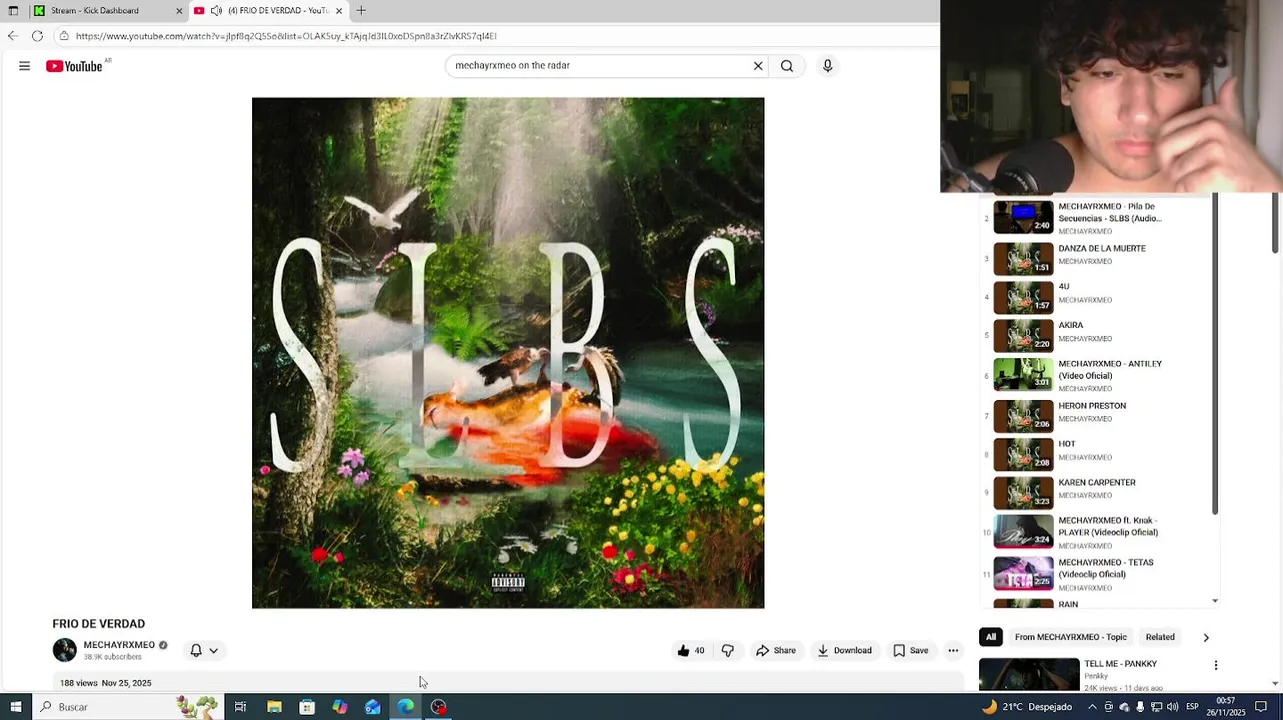Image resolution: width=1283 pixels, height=720 pixels.
Task: Go back in the browser
Action: 12,36
